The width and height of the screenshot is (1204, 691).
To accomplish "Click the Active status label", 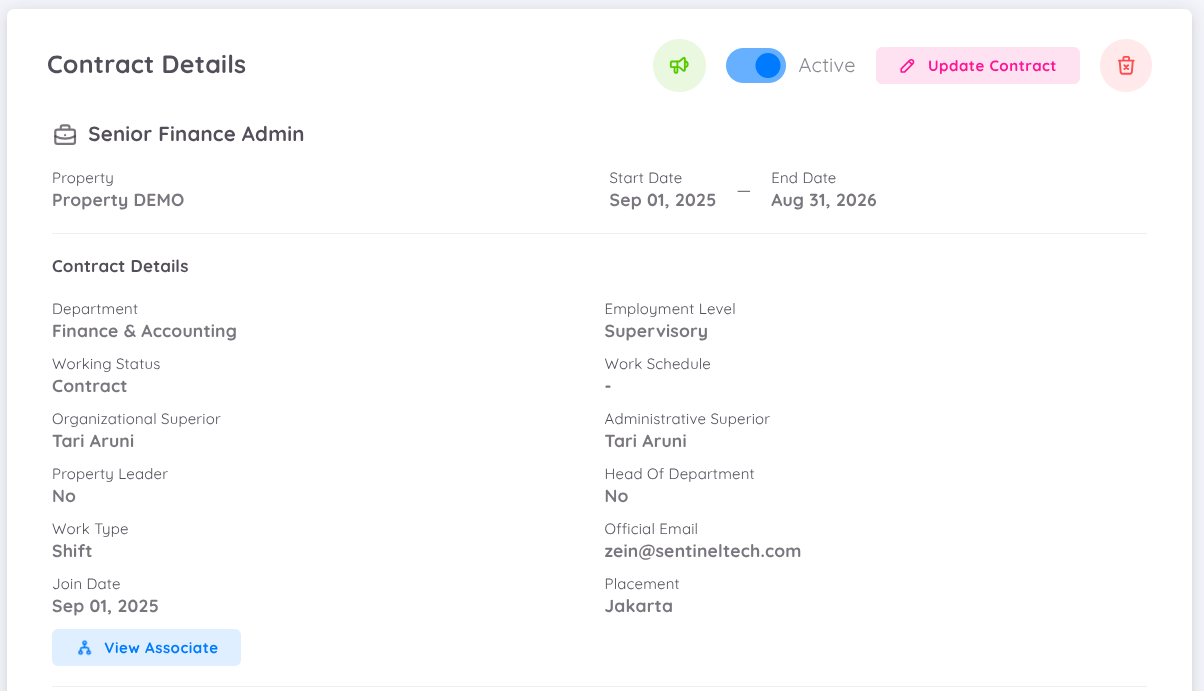I will click(x=827, y=64).
